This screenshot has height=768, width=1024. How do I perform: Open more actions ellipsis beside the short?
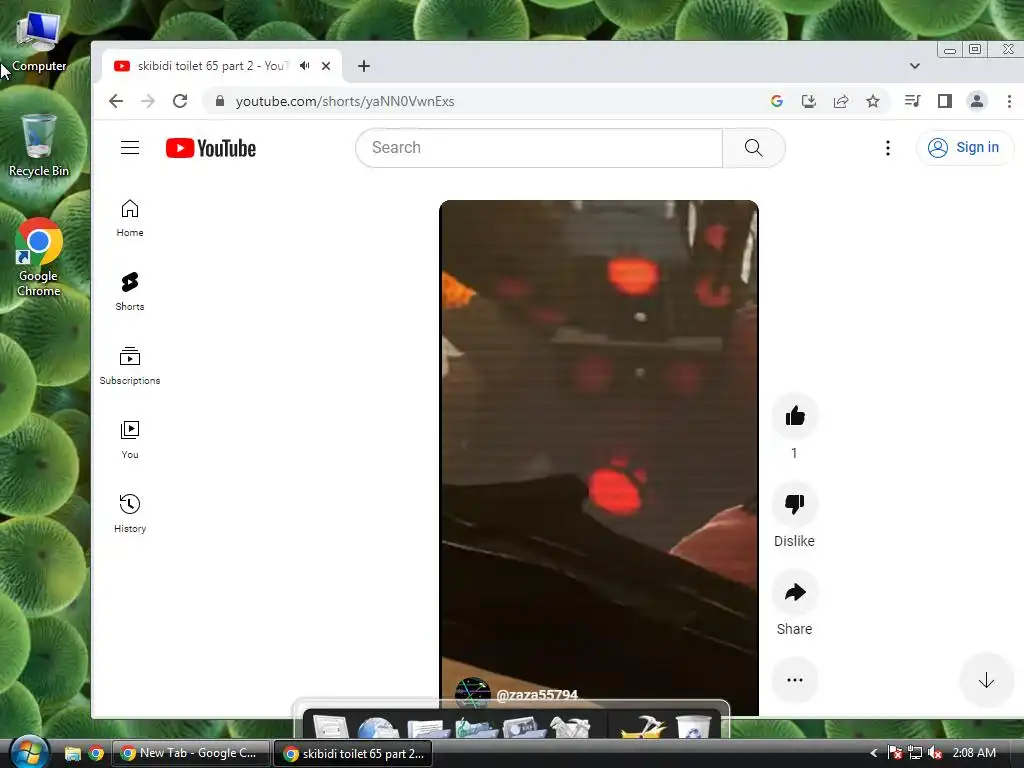pos(795,680)
